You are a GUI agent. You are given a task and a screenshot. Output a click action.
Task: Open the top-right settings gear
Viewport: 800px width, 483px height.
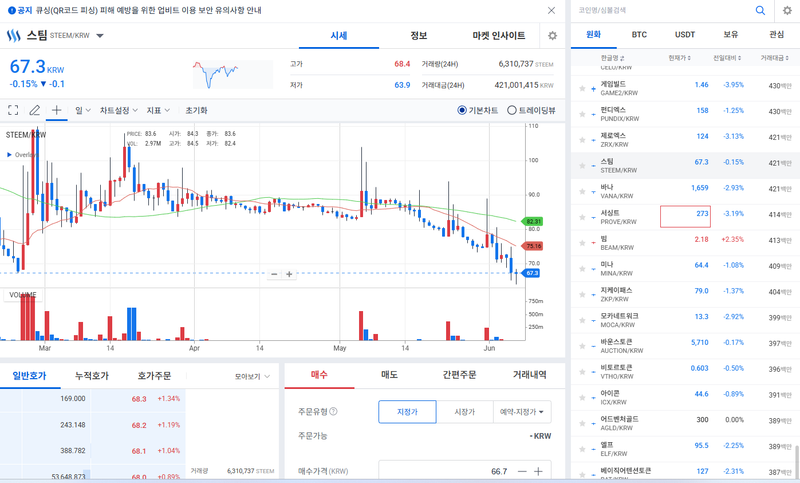[x=787, y=10]
